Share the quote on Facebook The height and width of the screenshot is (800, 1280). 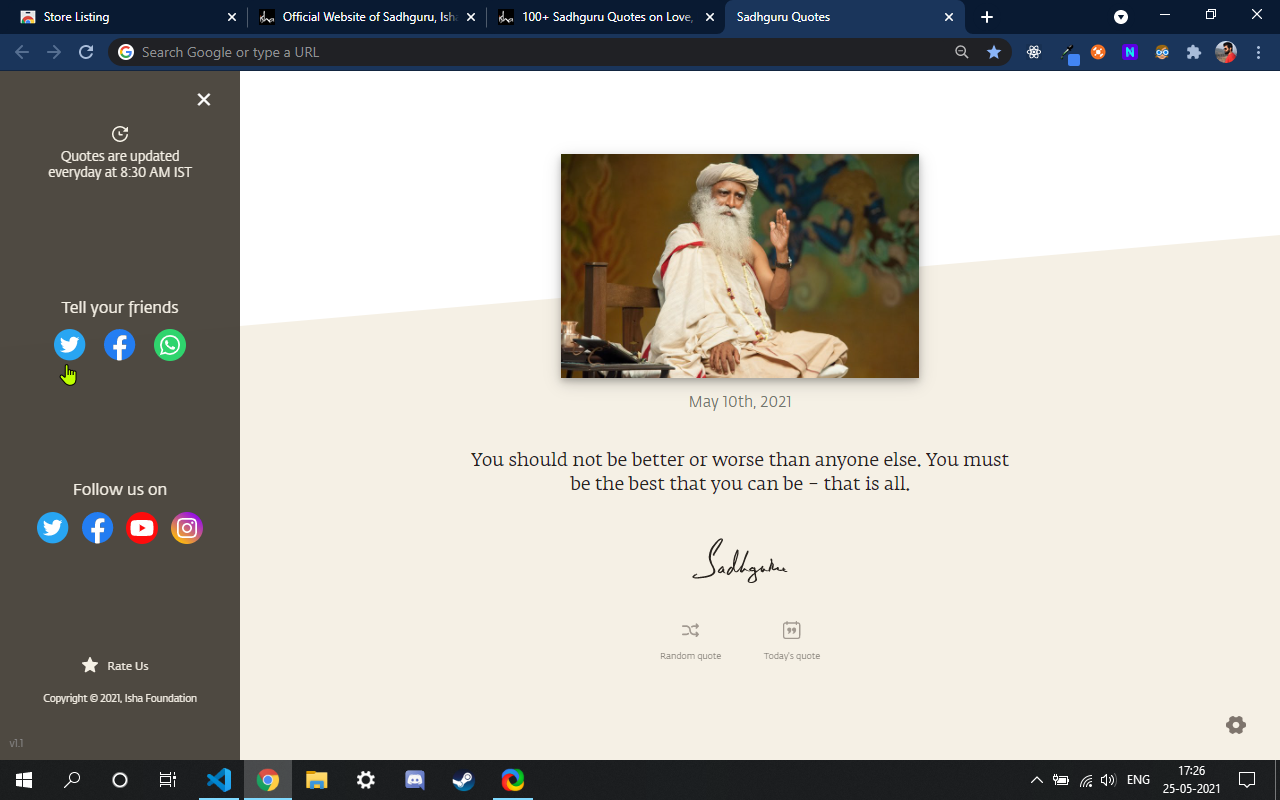(x=119, y=344)
